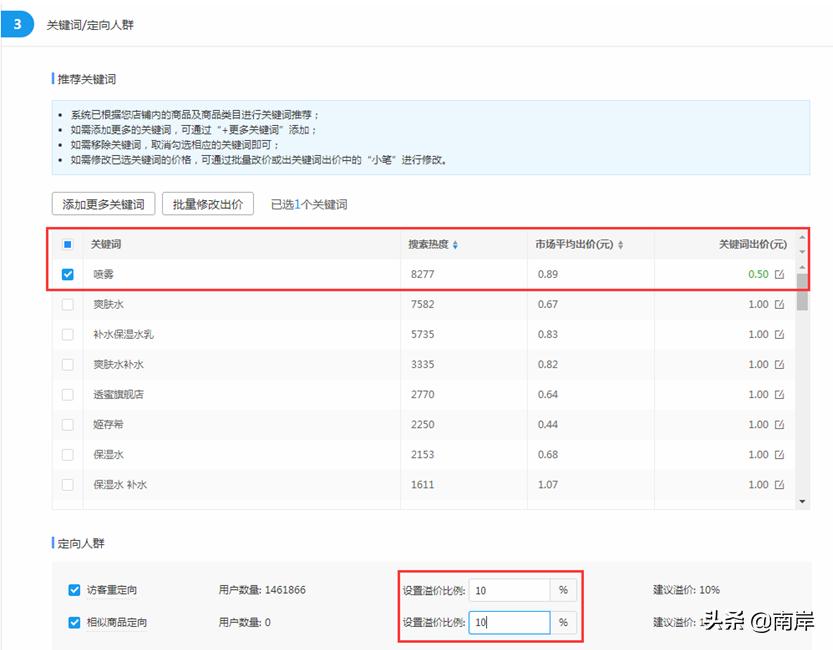The width and height of the screenshot is (833, 650).
Task: Edit bid price pencil for 爽肤水补水 row
Action: 779,364
